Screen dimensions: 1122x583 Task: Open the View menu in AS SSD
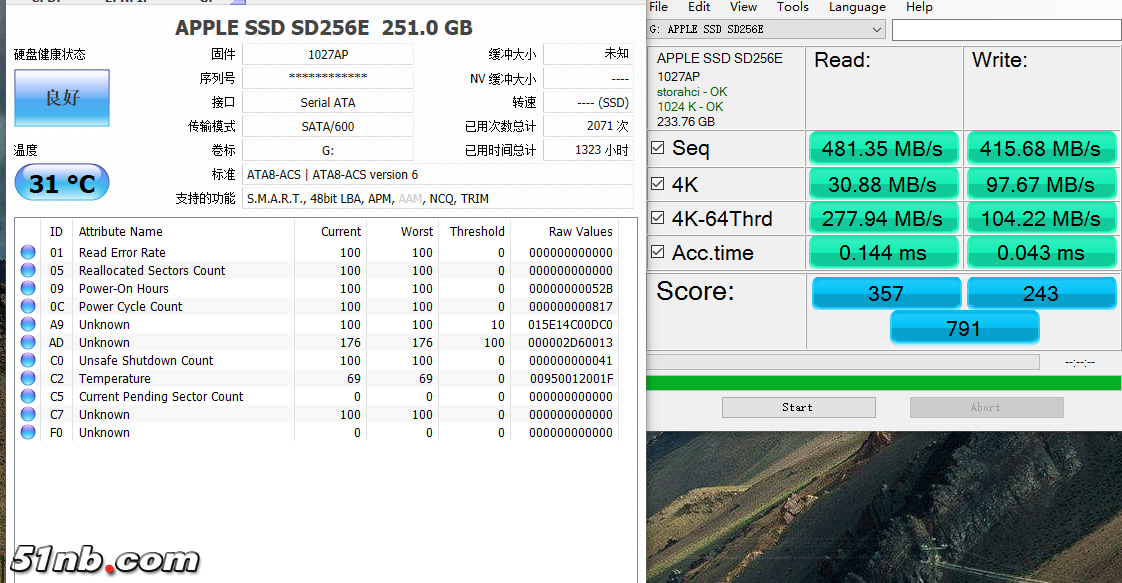pyautogui.click(x=743, y=7)
